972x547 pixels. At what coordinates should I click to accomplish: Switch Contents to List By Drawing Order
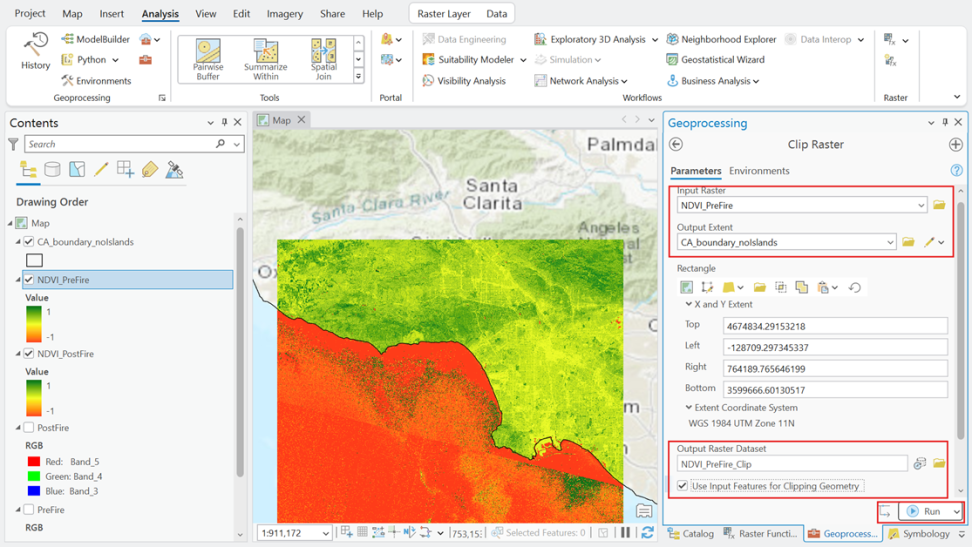point(28,170)
